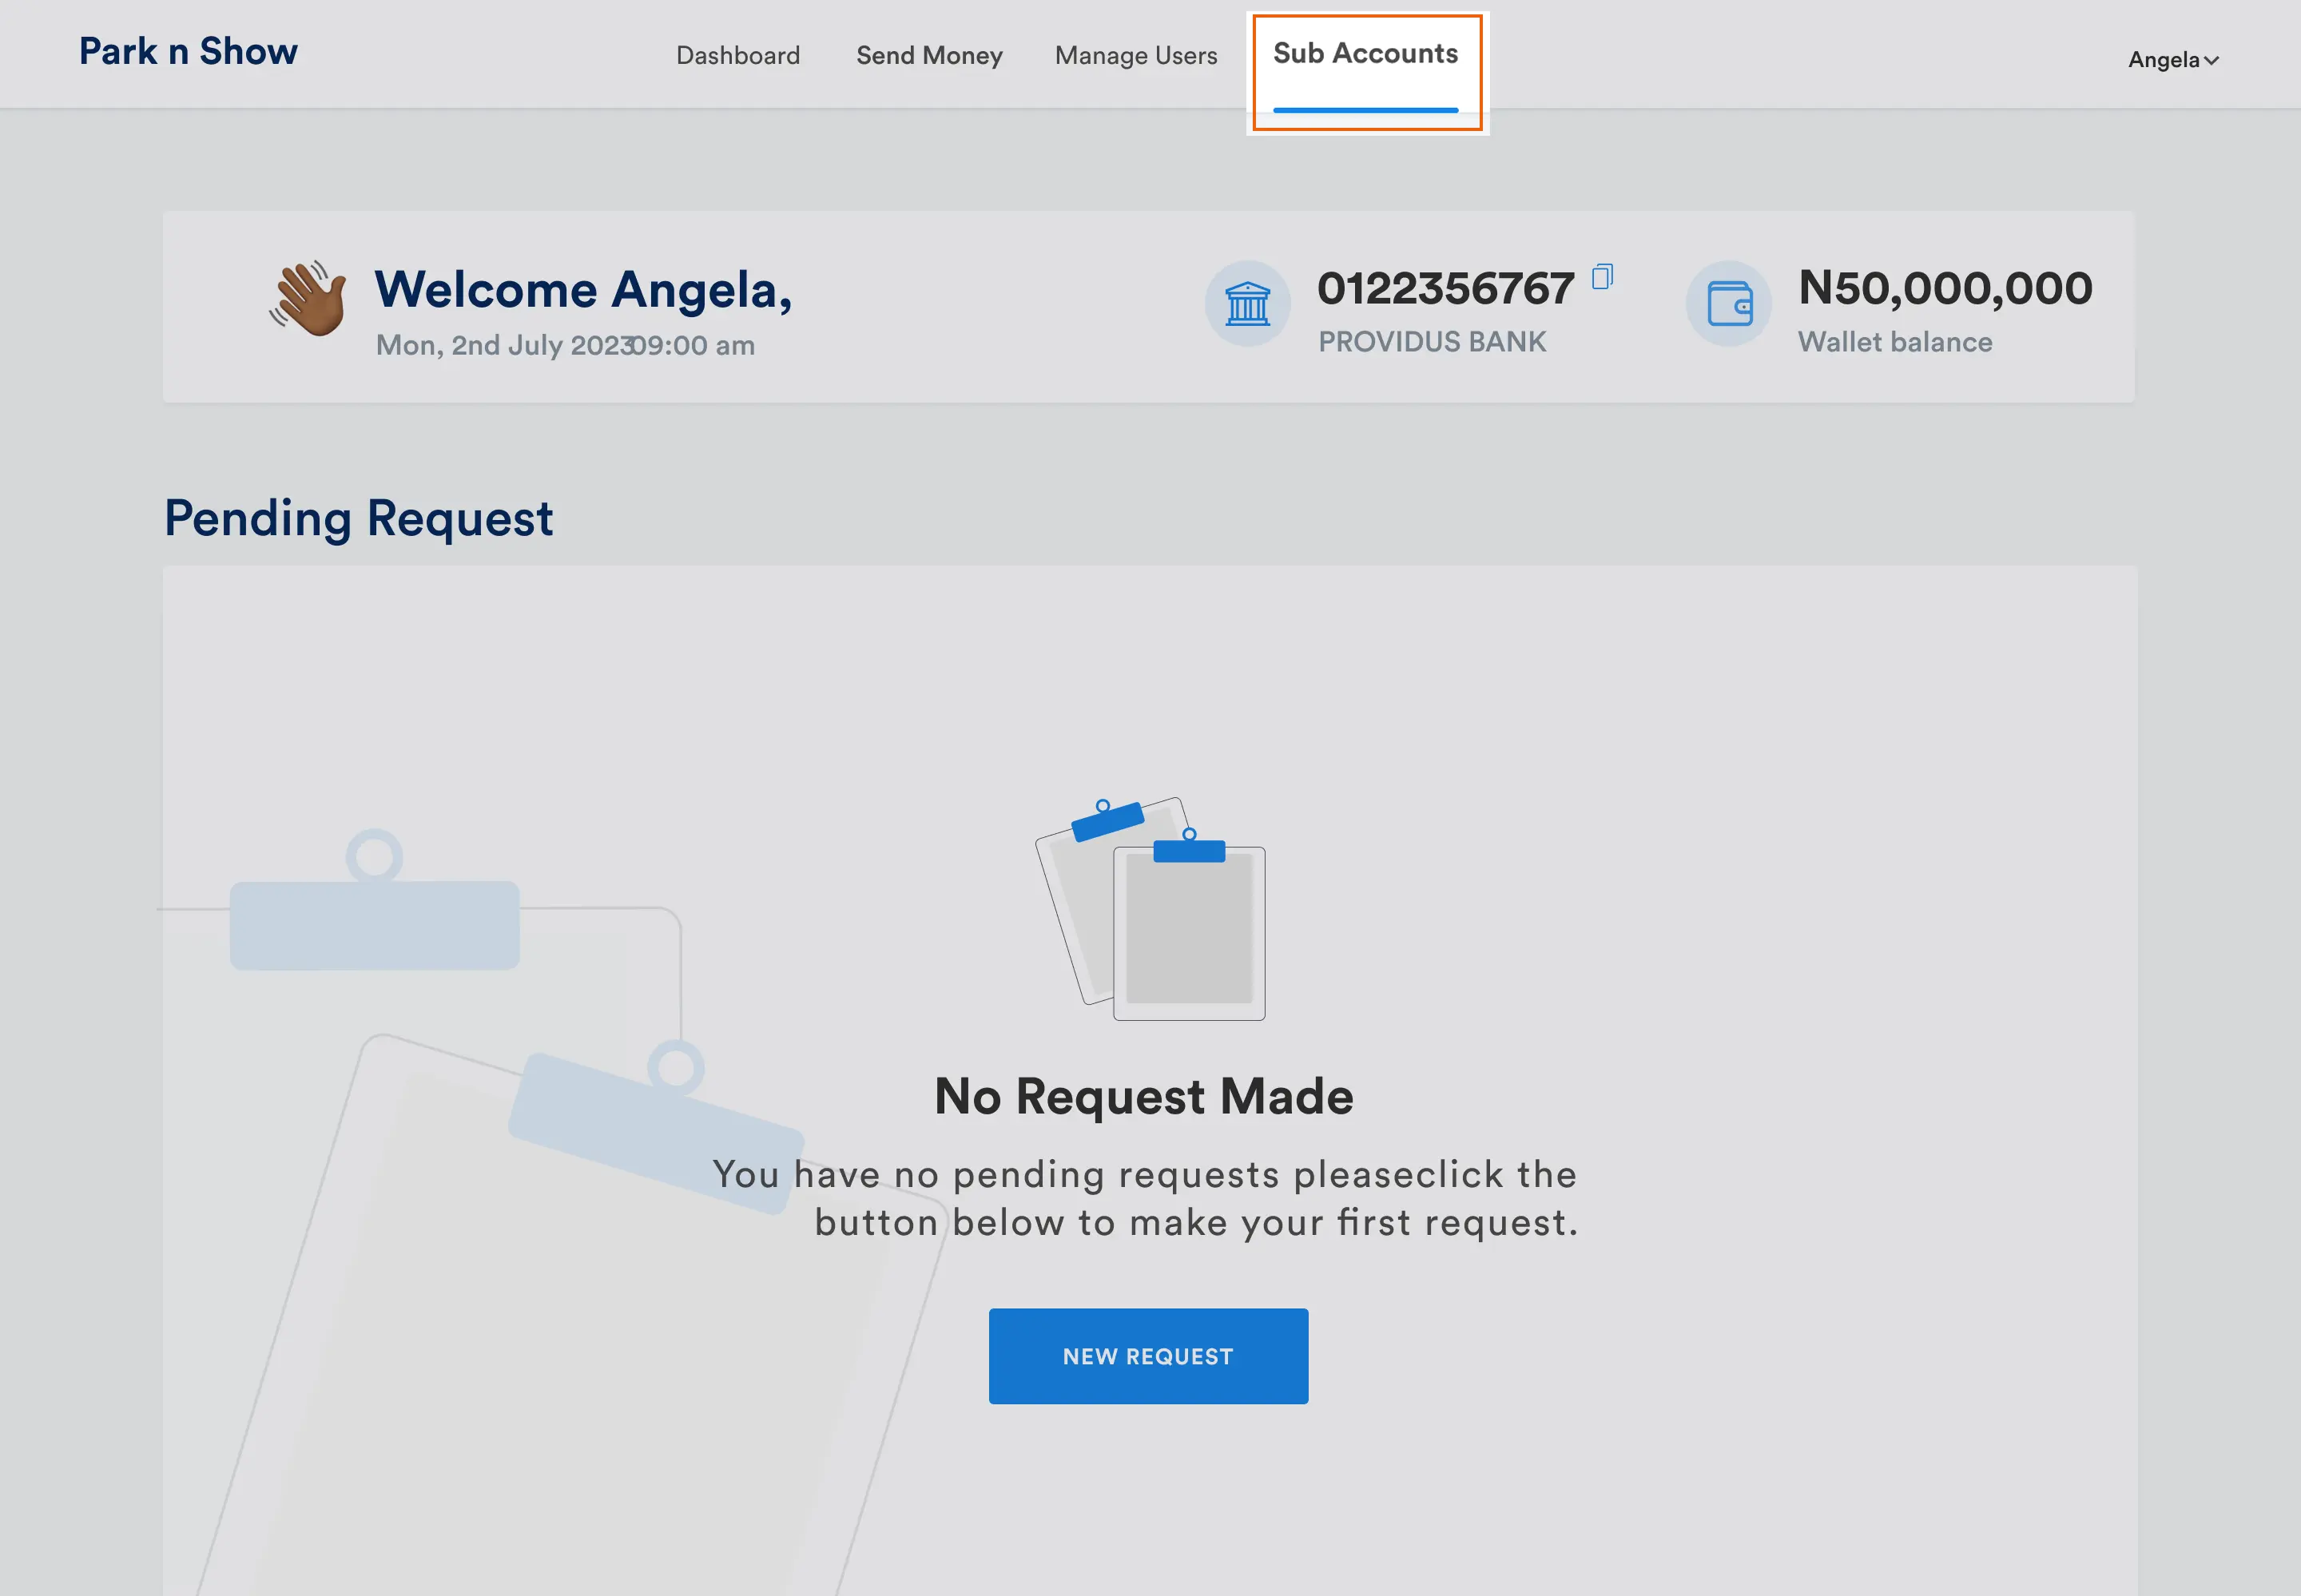This screenshot has height=1596, width=2301.
Task: Click the Park n Show logo
Action: tap(188, 51)
